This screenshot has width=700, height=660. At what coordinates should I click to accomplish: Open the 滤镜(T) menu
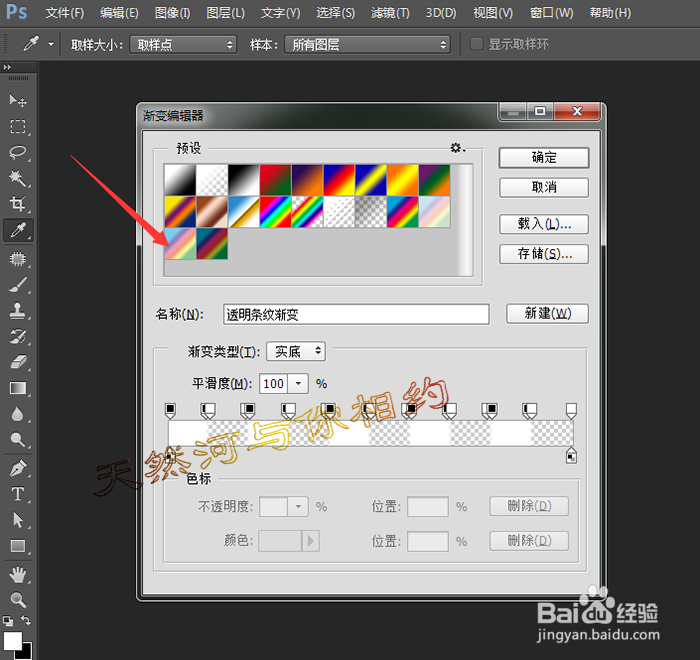(390, 13)
